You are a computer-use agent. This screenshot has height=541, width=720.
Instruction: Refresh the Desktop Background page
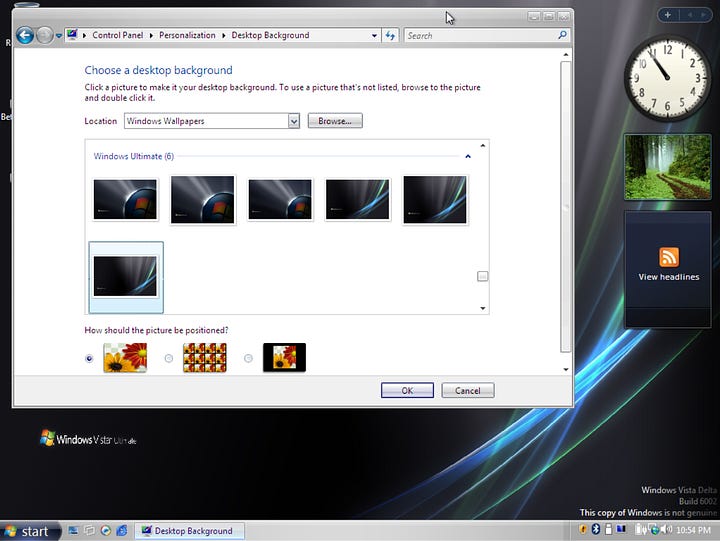point(390,35)
